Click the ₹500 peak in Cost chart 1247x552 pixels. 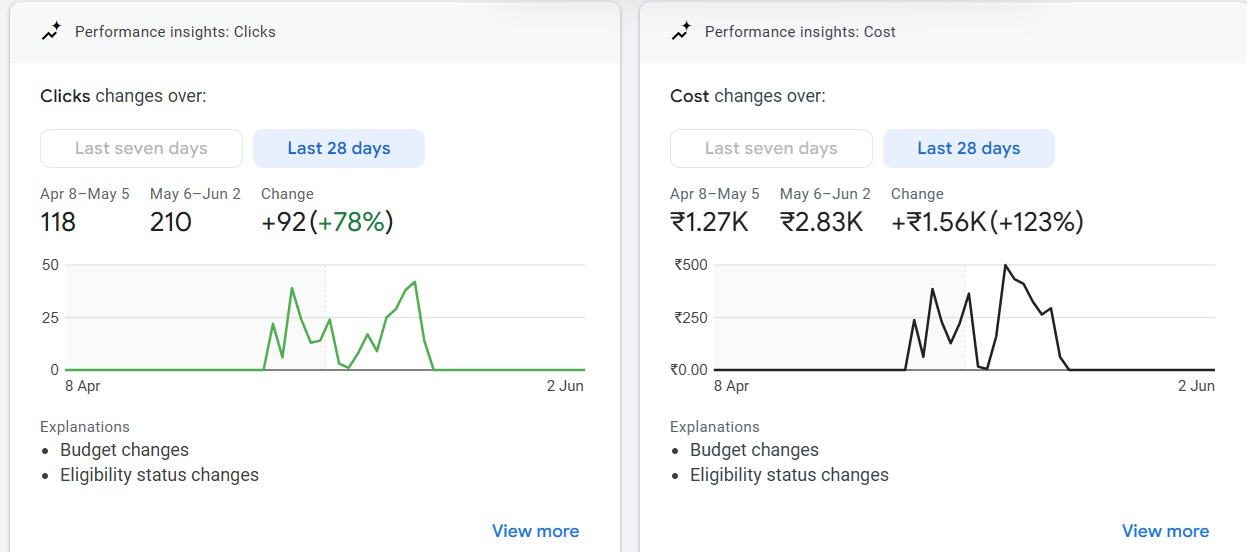click(1005, 266)
